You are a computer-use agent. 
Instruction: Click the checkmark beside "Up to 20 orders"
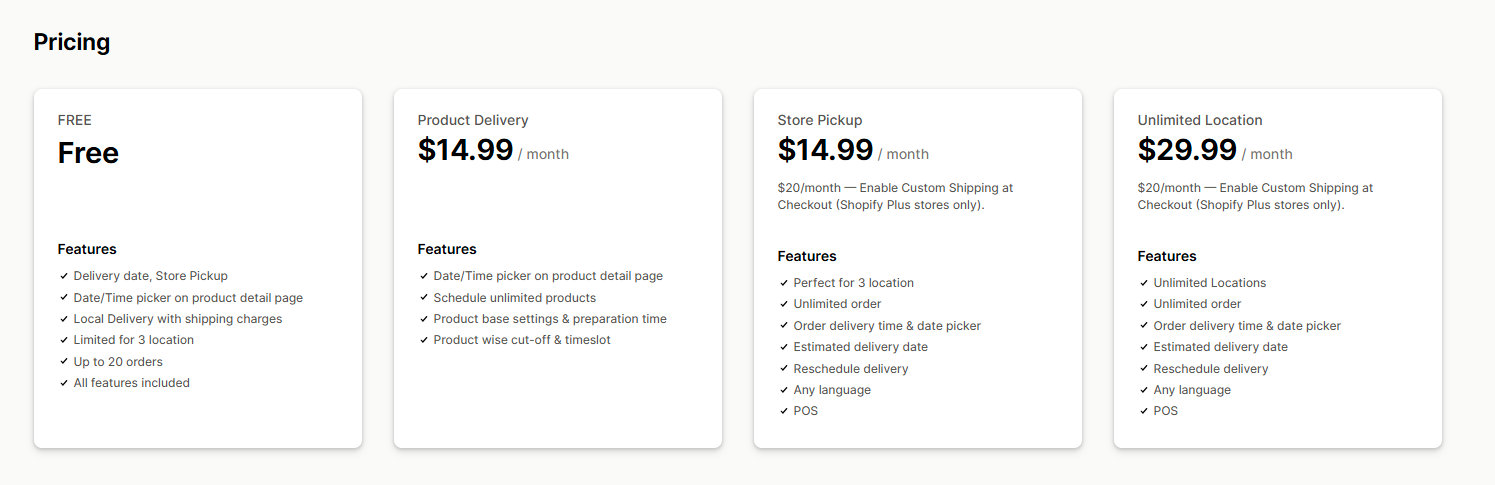[x=64, y=362]
